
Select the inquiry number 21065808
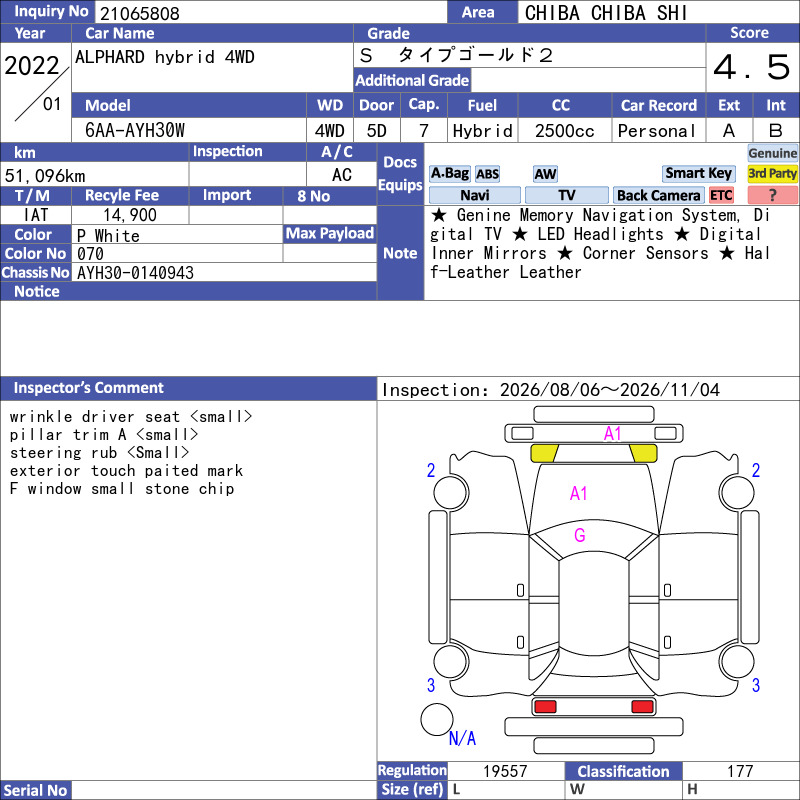point(139,14)
